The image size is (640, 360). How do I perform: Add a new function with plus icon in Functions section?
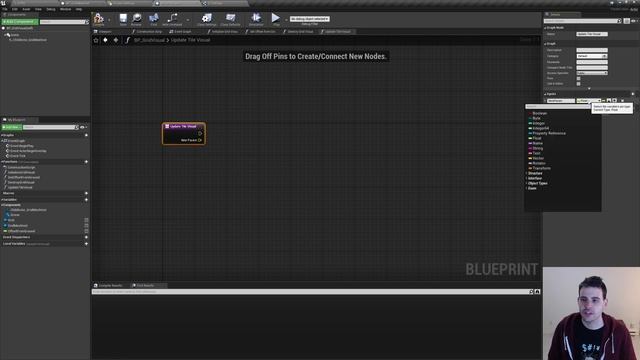(x=86, y=162)
